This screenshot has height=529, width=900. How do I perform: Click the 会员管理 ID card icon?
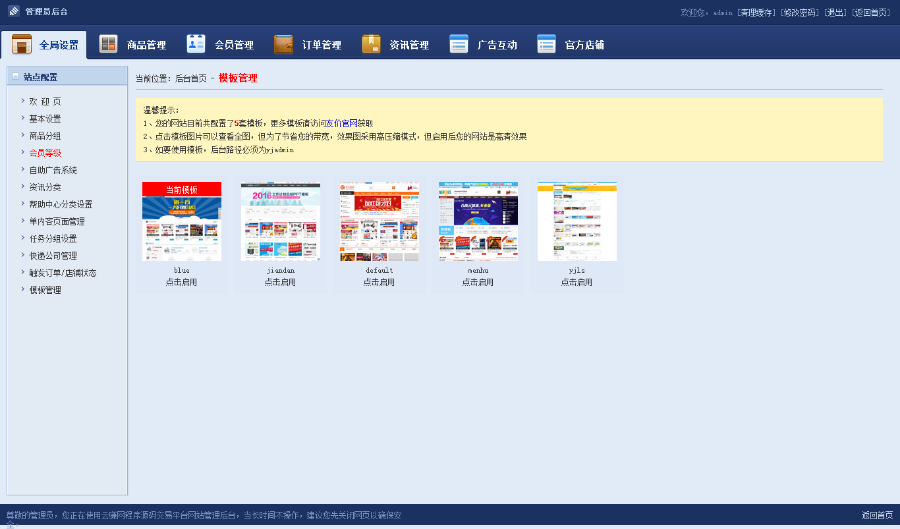click(196, 44)
